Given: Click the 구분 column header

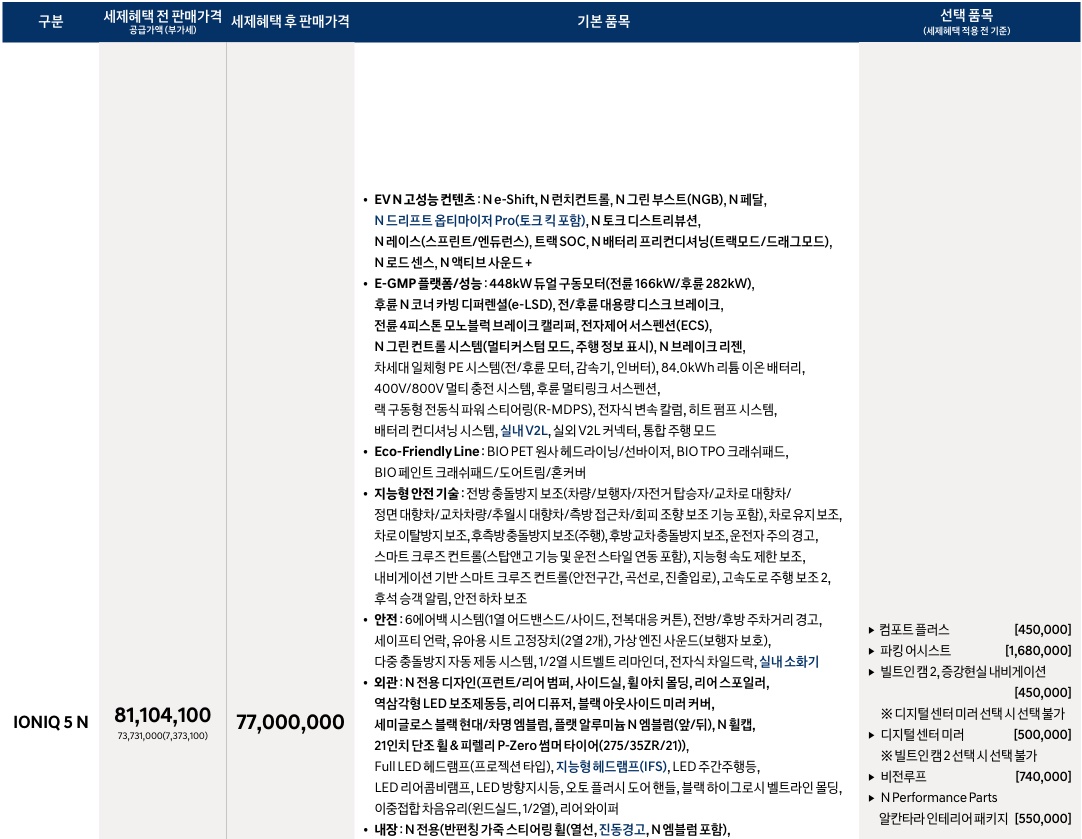Looking at the screenshot, I should point(50,21).
